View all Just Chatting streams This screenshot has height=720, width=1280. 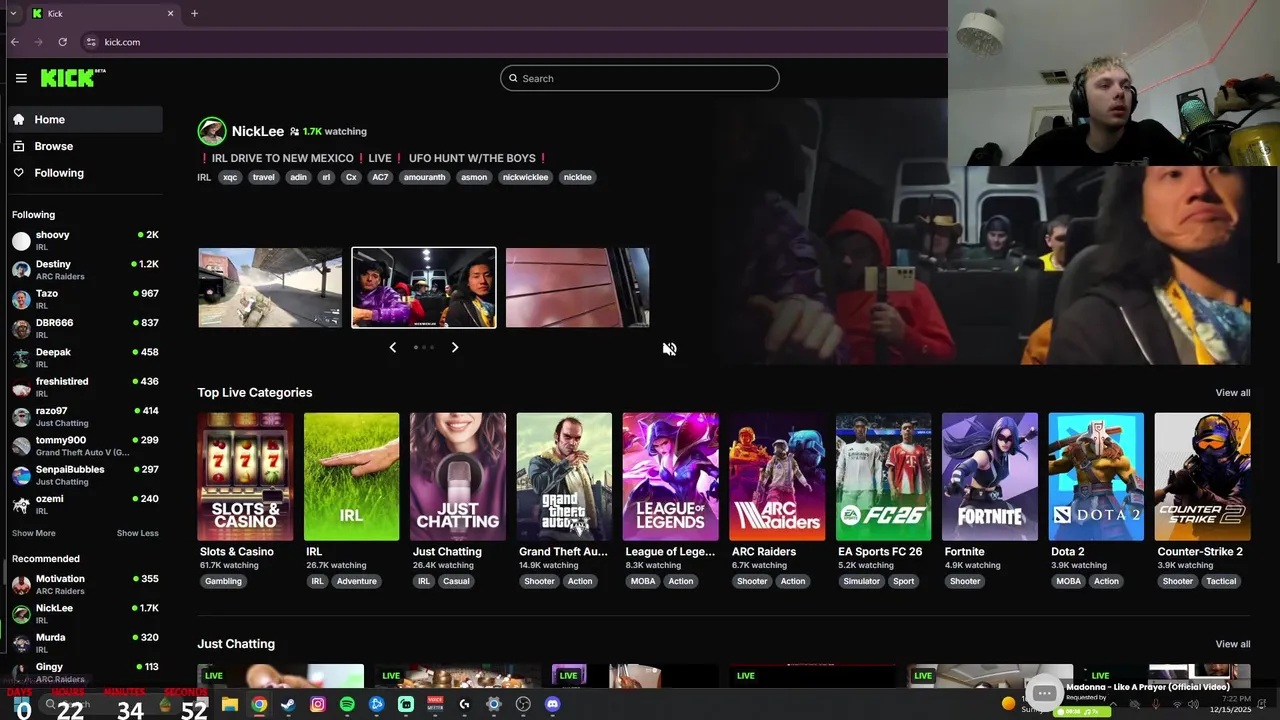[1233, 644]
